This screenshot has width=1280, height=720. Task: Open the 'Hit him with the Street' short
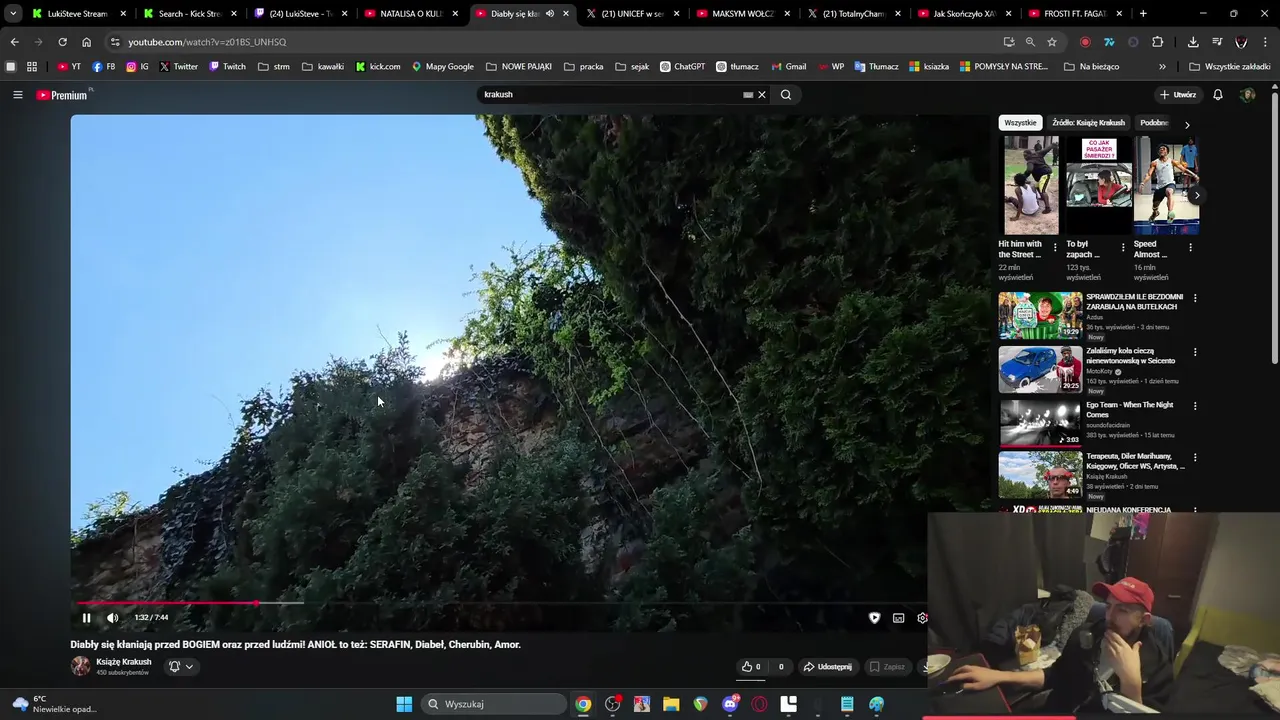pyautogui.click(x=1031, y=186)
